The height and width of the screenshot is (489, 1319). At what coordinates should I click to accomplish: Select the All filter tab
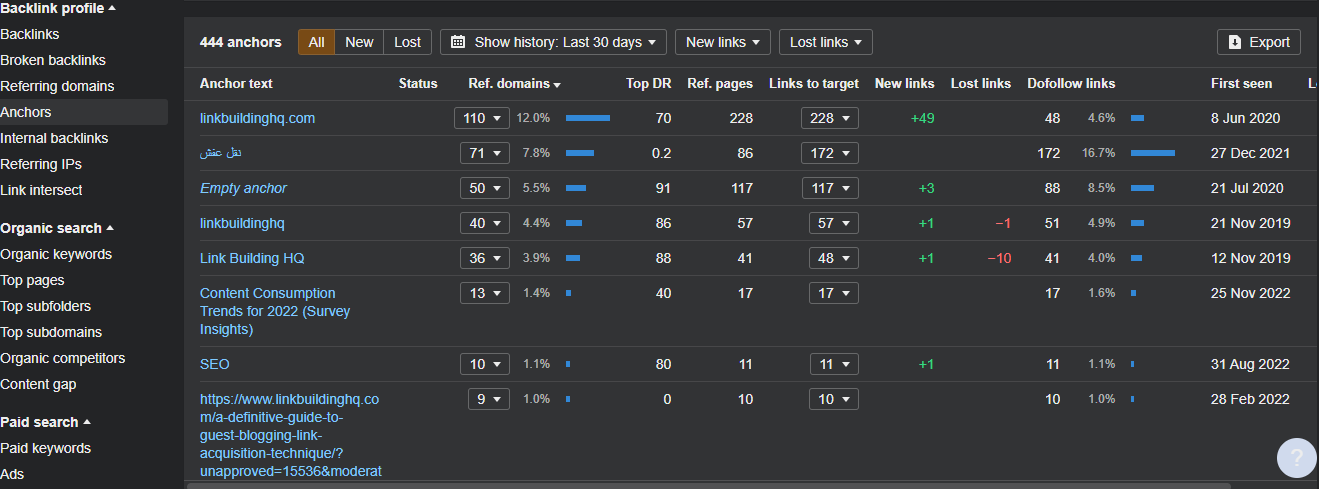tap(316, 42)
